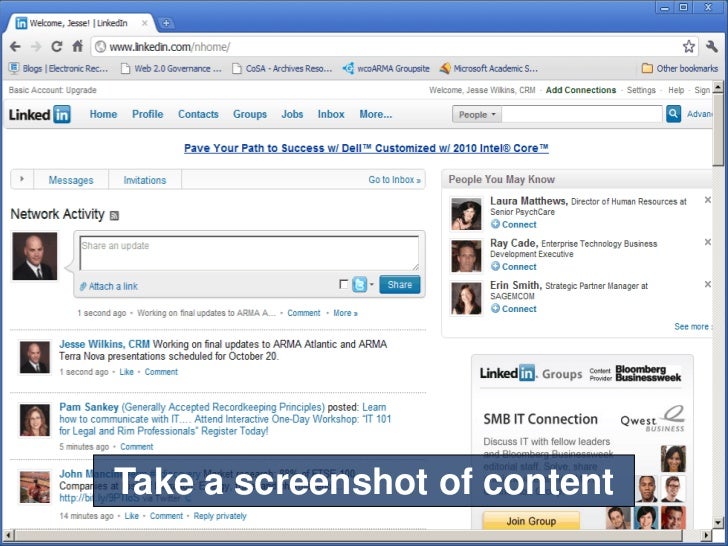The width and height of the screenshot is (728, 546).
Task: Connect with Erin Smith
Action: pos(514,309)
